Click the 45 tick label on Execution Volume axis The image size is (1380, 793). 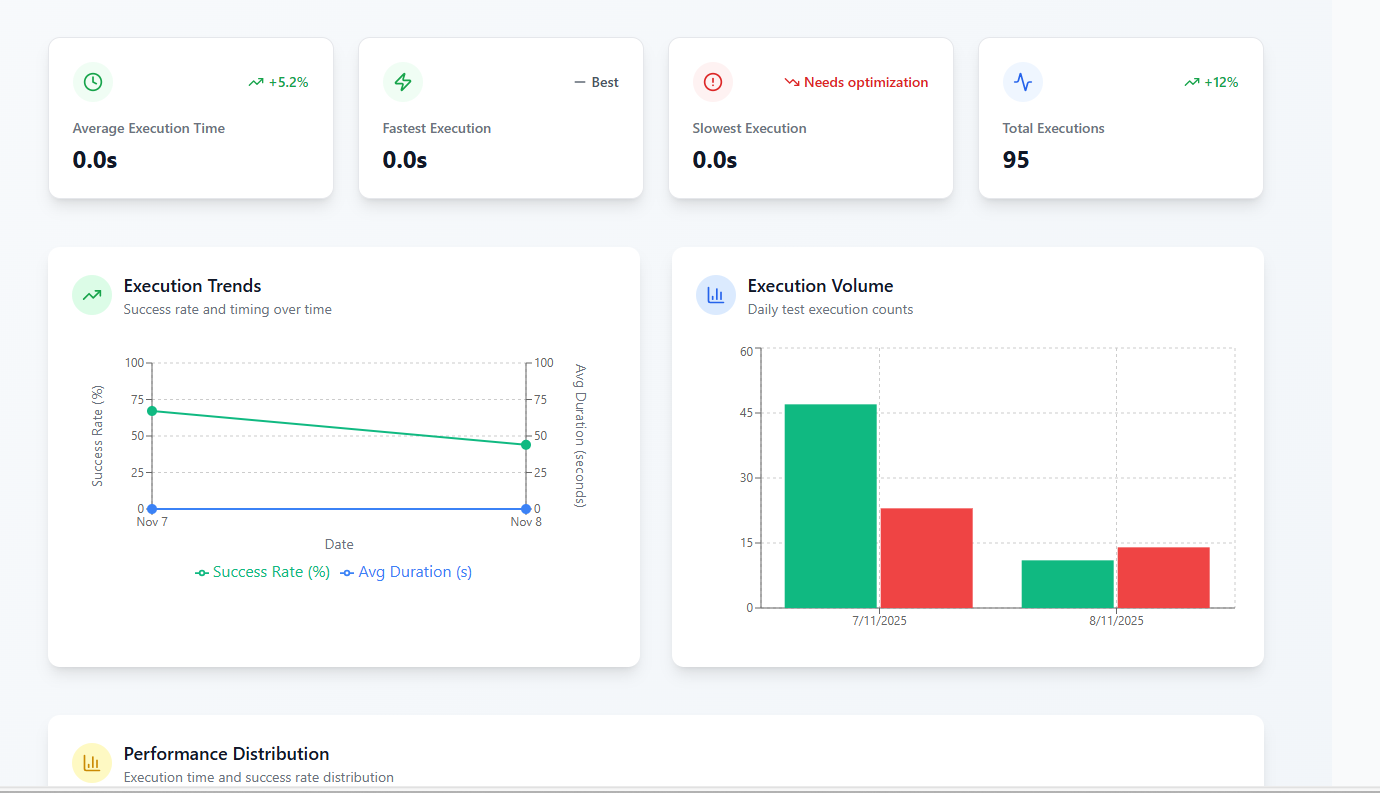746,413
